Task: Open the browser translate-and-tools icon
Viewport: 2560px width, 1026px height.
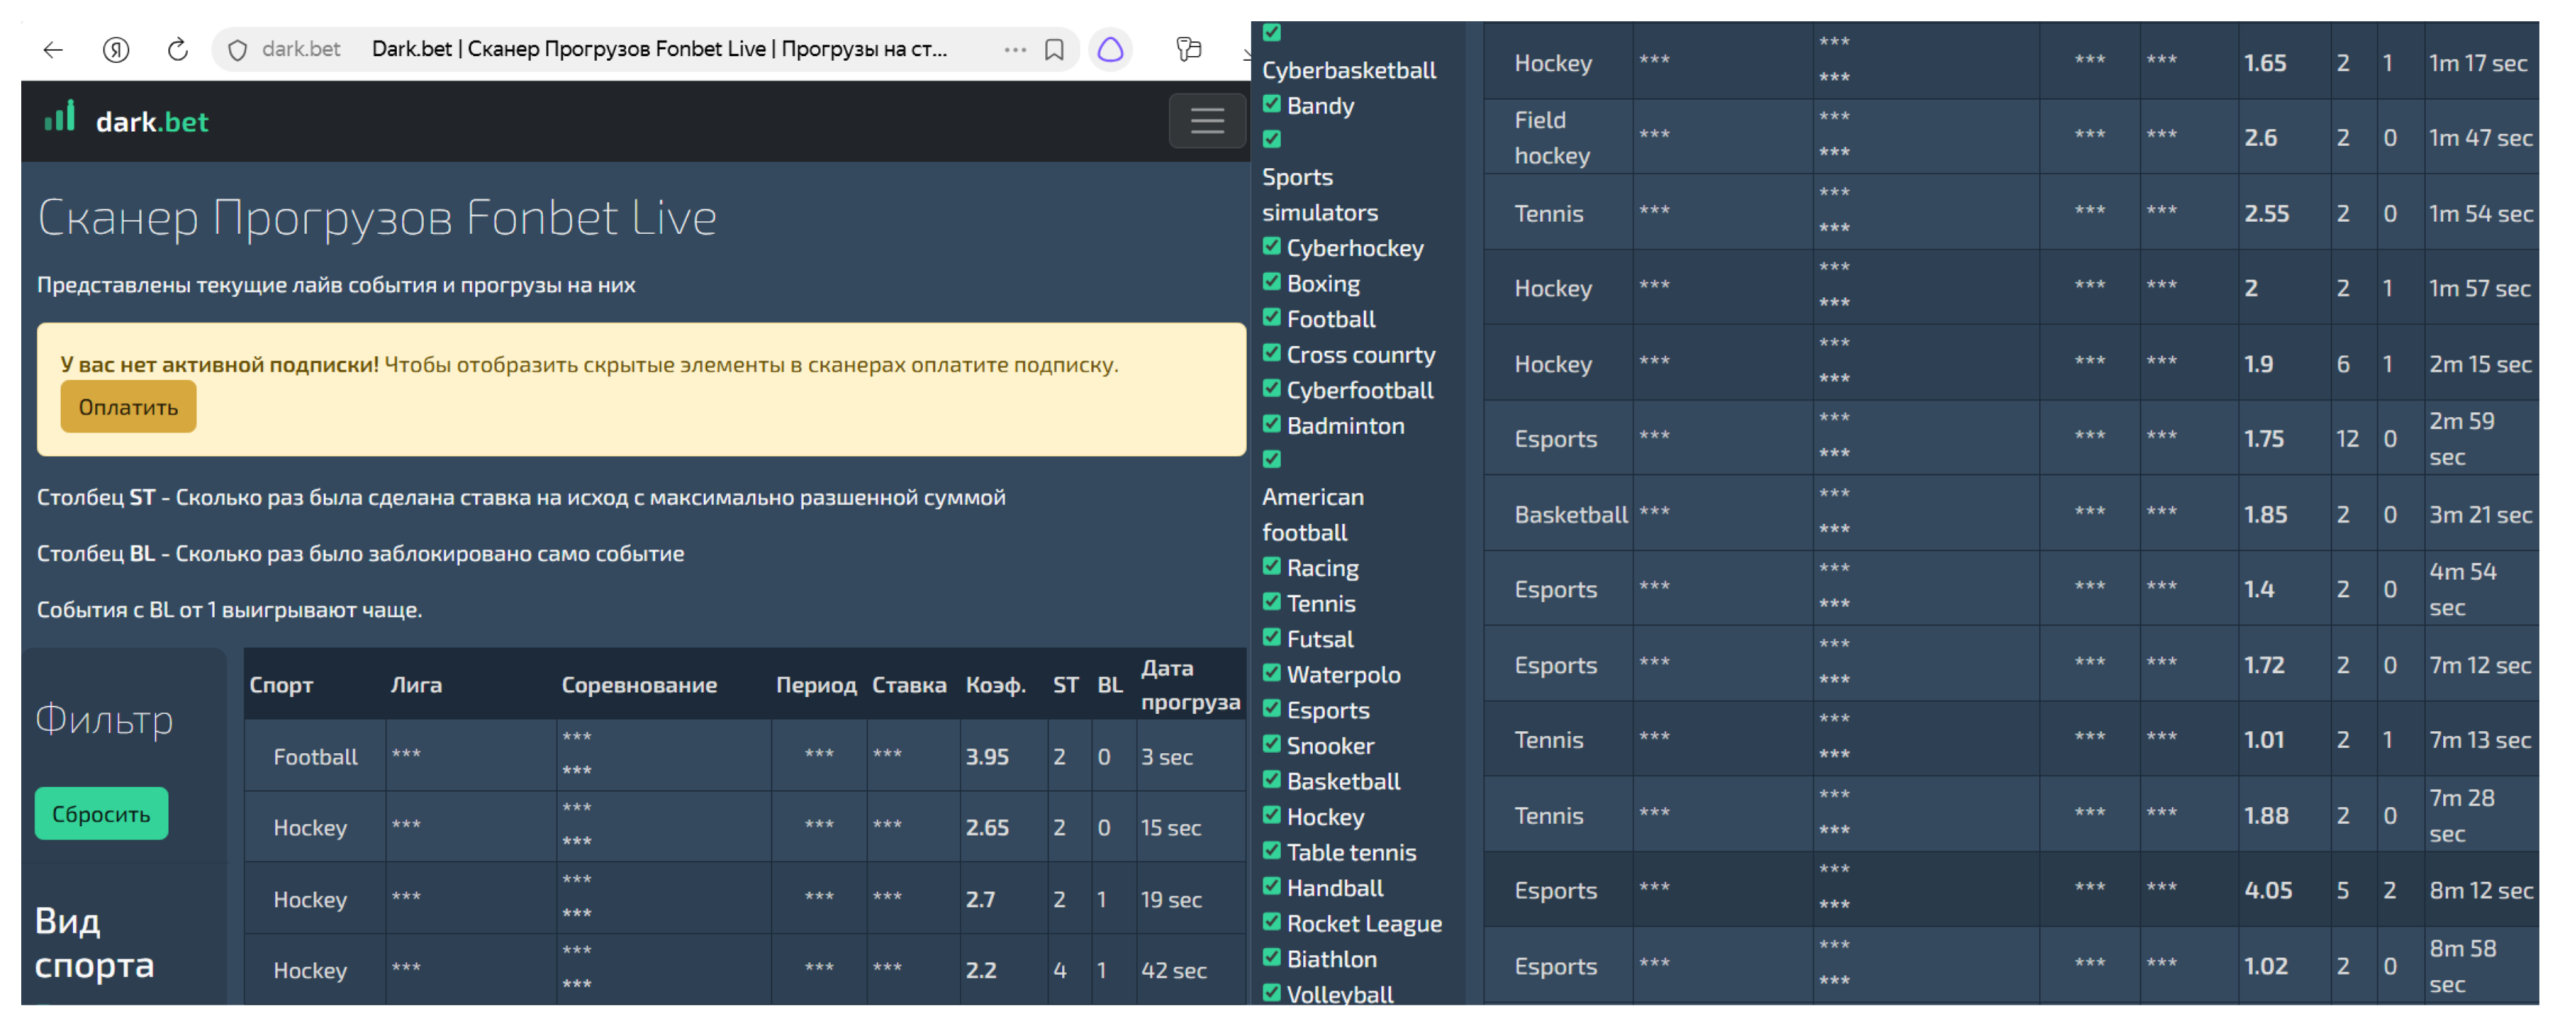Action: point(1188,49)
